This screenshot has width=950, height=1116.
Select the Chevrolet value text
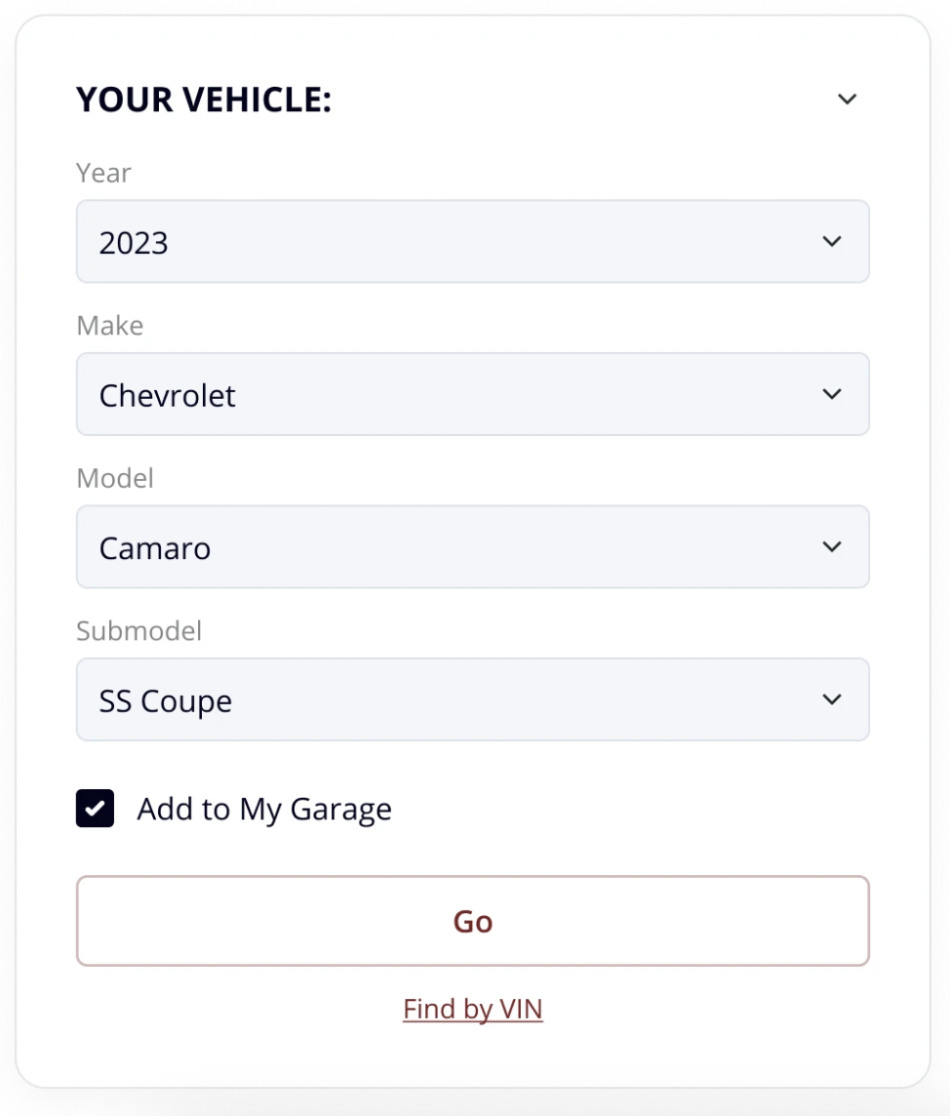point(167,396)
